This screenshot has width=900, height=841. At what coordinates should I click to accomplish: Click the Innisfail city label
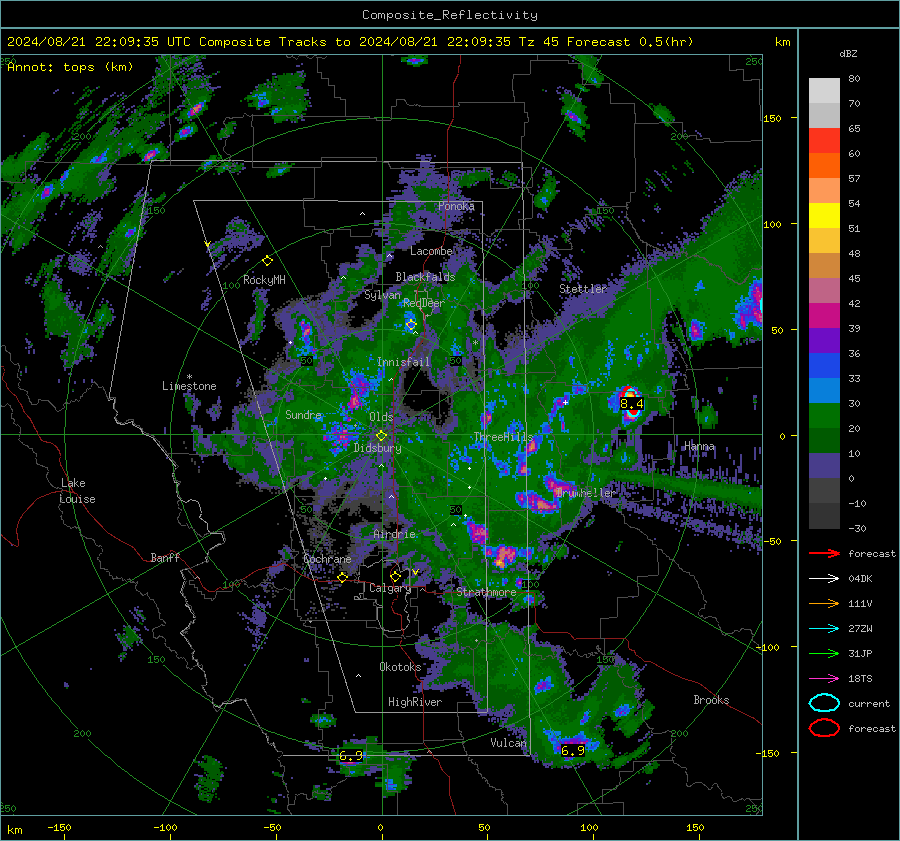(403, 362)
